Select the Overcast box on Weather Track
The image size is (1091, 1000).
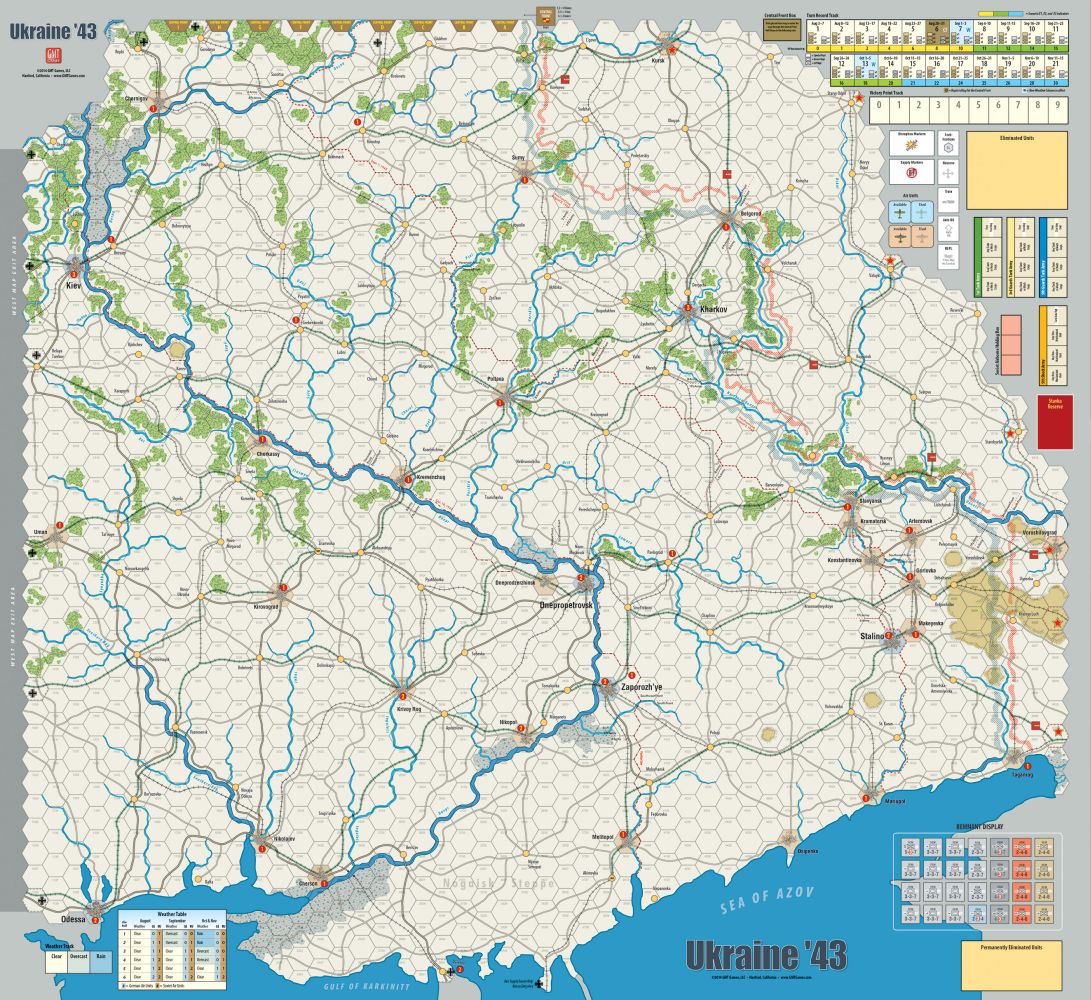(79, 962)
